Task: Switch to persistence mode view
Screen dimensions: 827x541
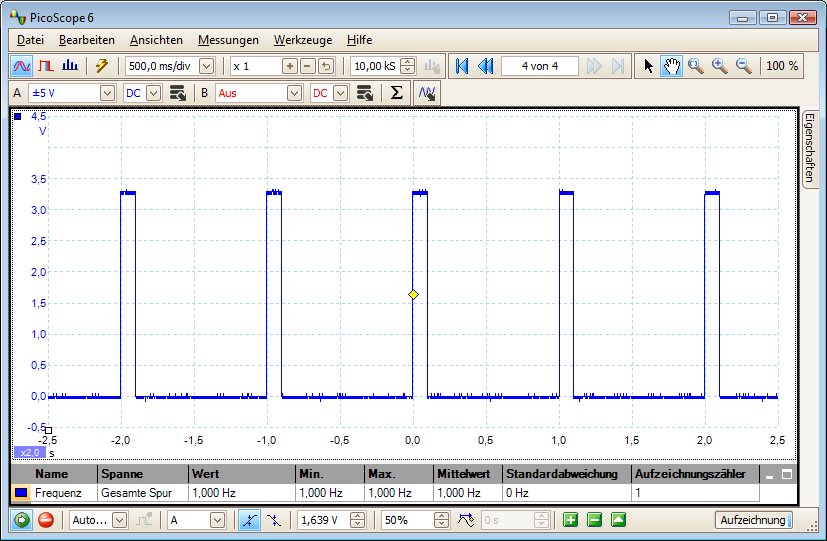Action: 45,66
